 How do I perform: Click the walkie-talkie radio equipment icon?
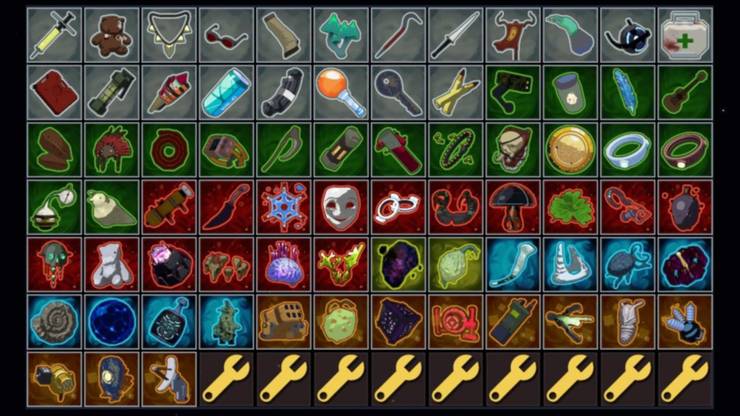click(513, 322)
